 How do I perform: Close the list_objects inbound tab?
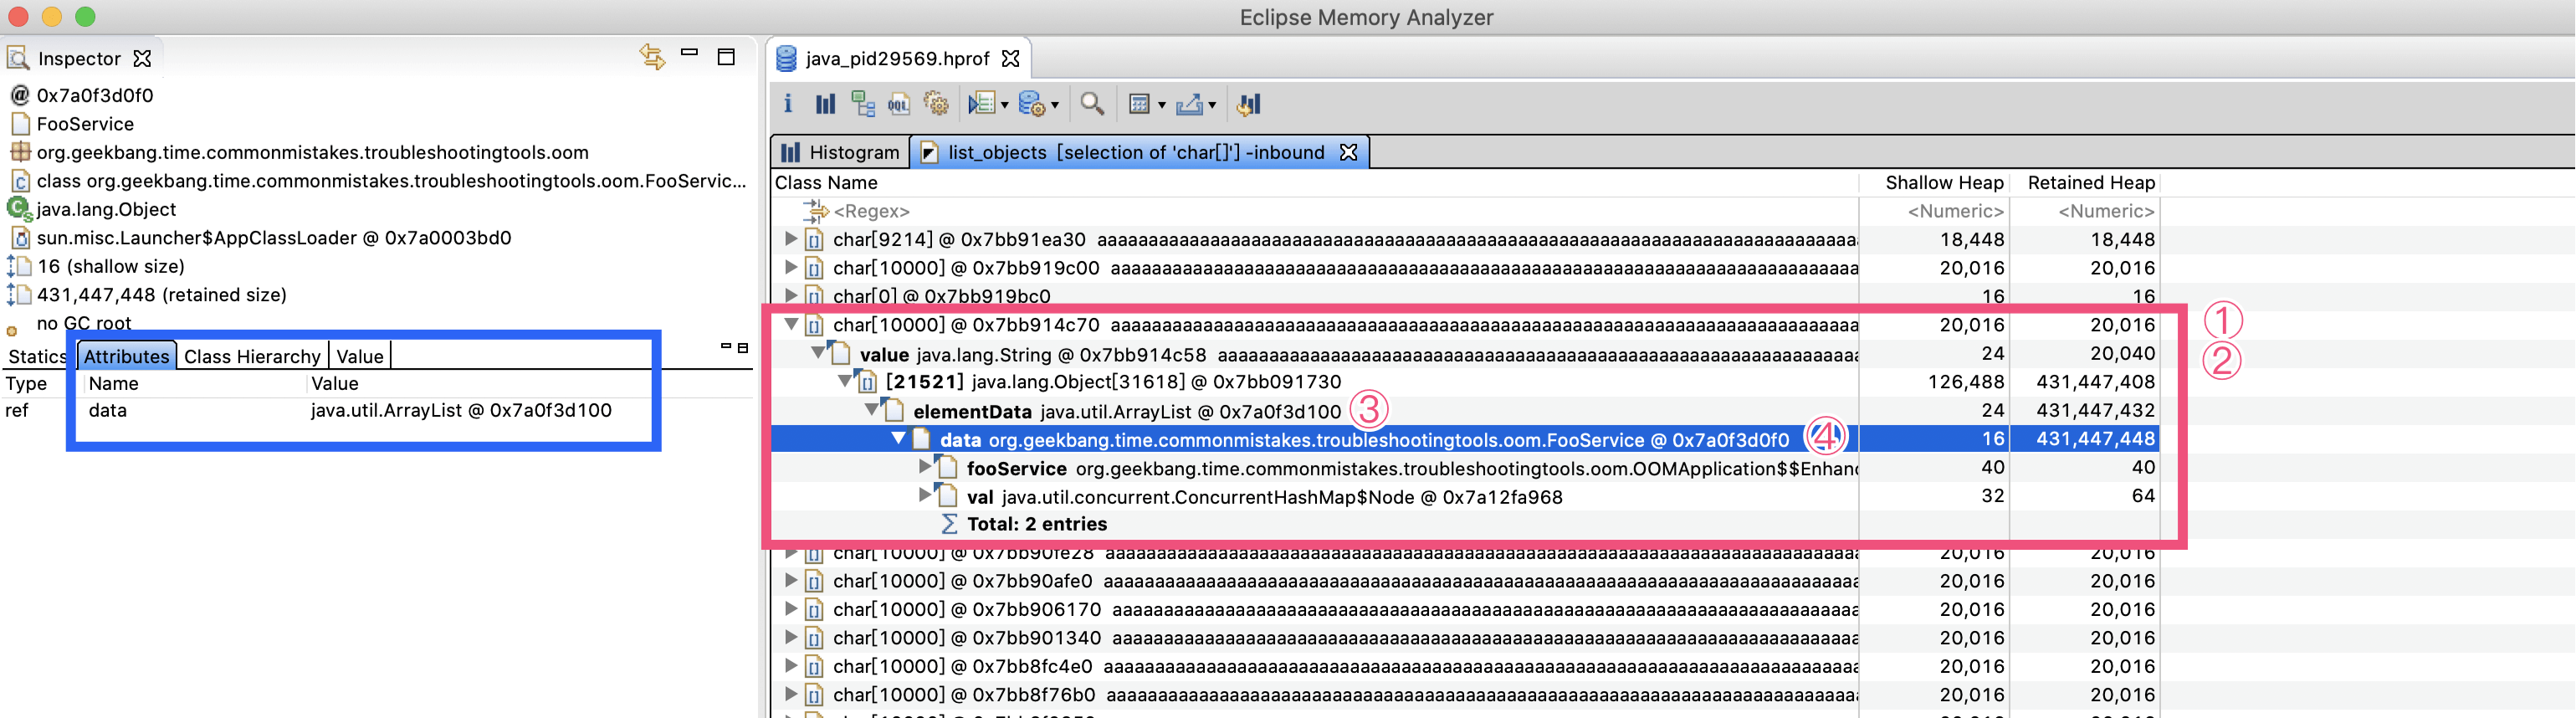1348,152
